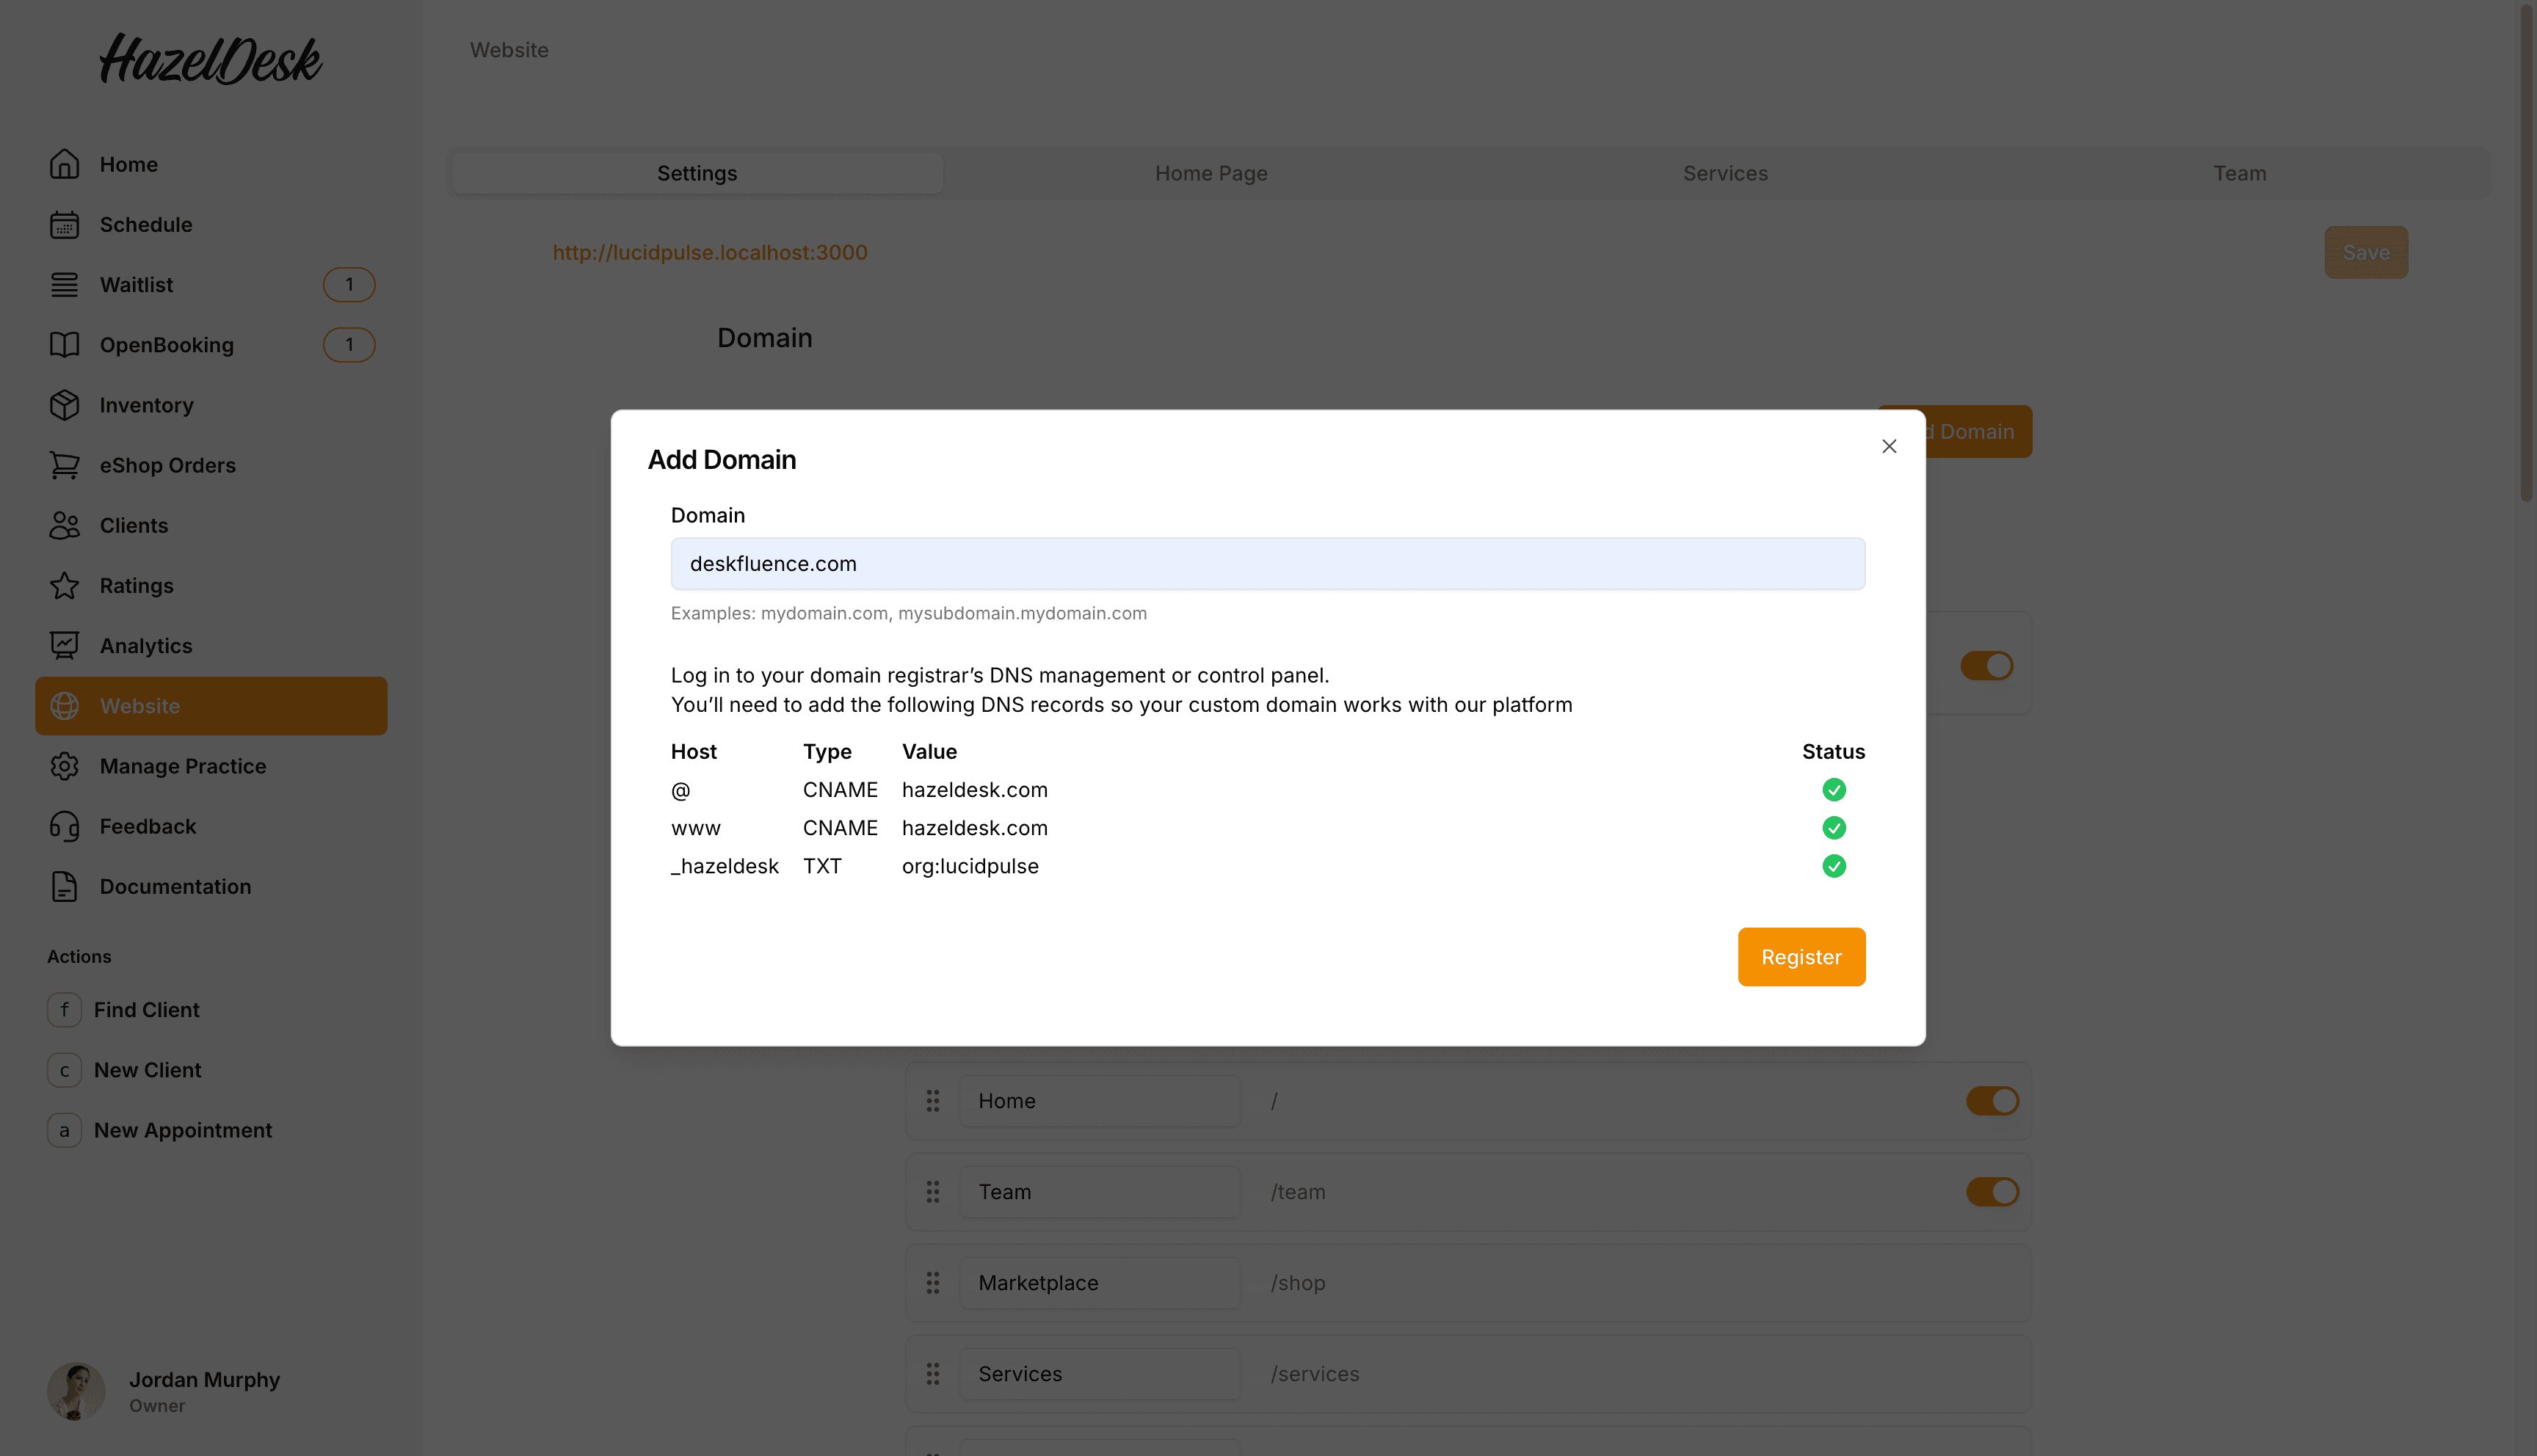The height and width of the screenshot is (1456, 2537).
Task: Open eShop Orders cart icon
Action: coord(64,465)
